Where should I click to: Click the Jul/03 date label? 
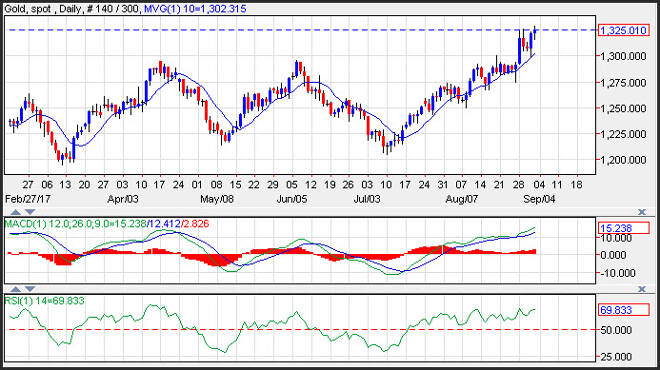367,199
